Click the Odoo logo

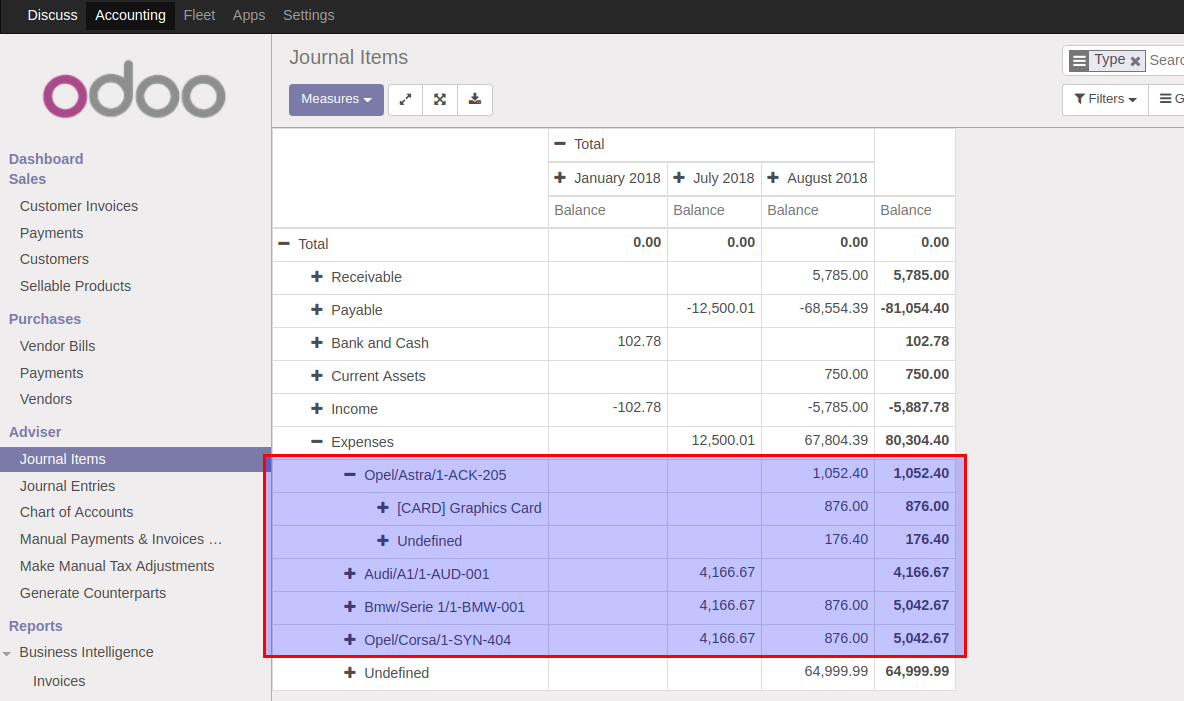tap(133, 91)
